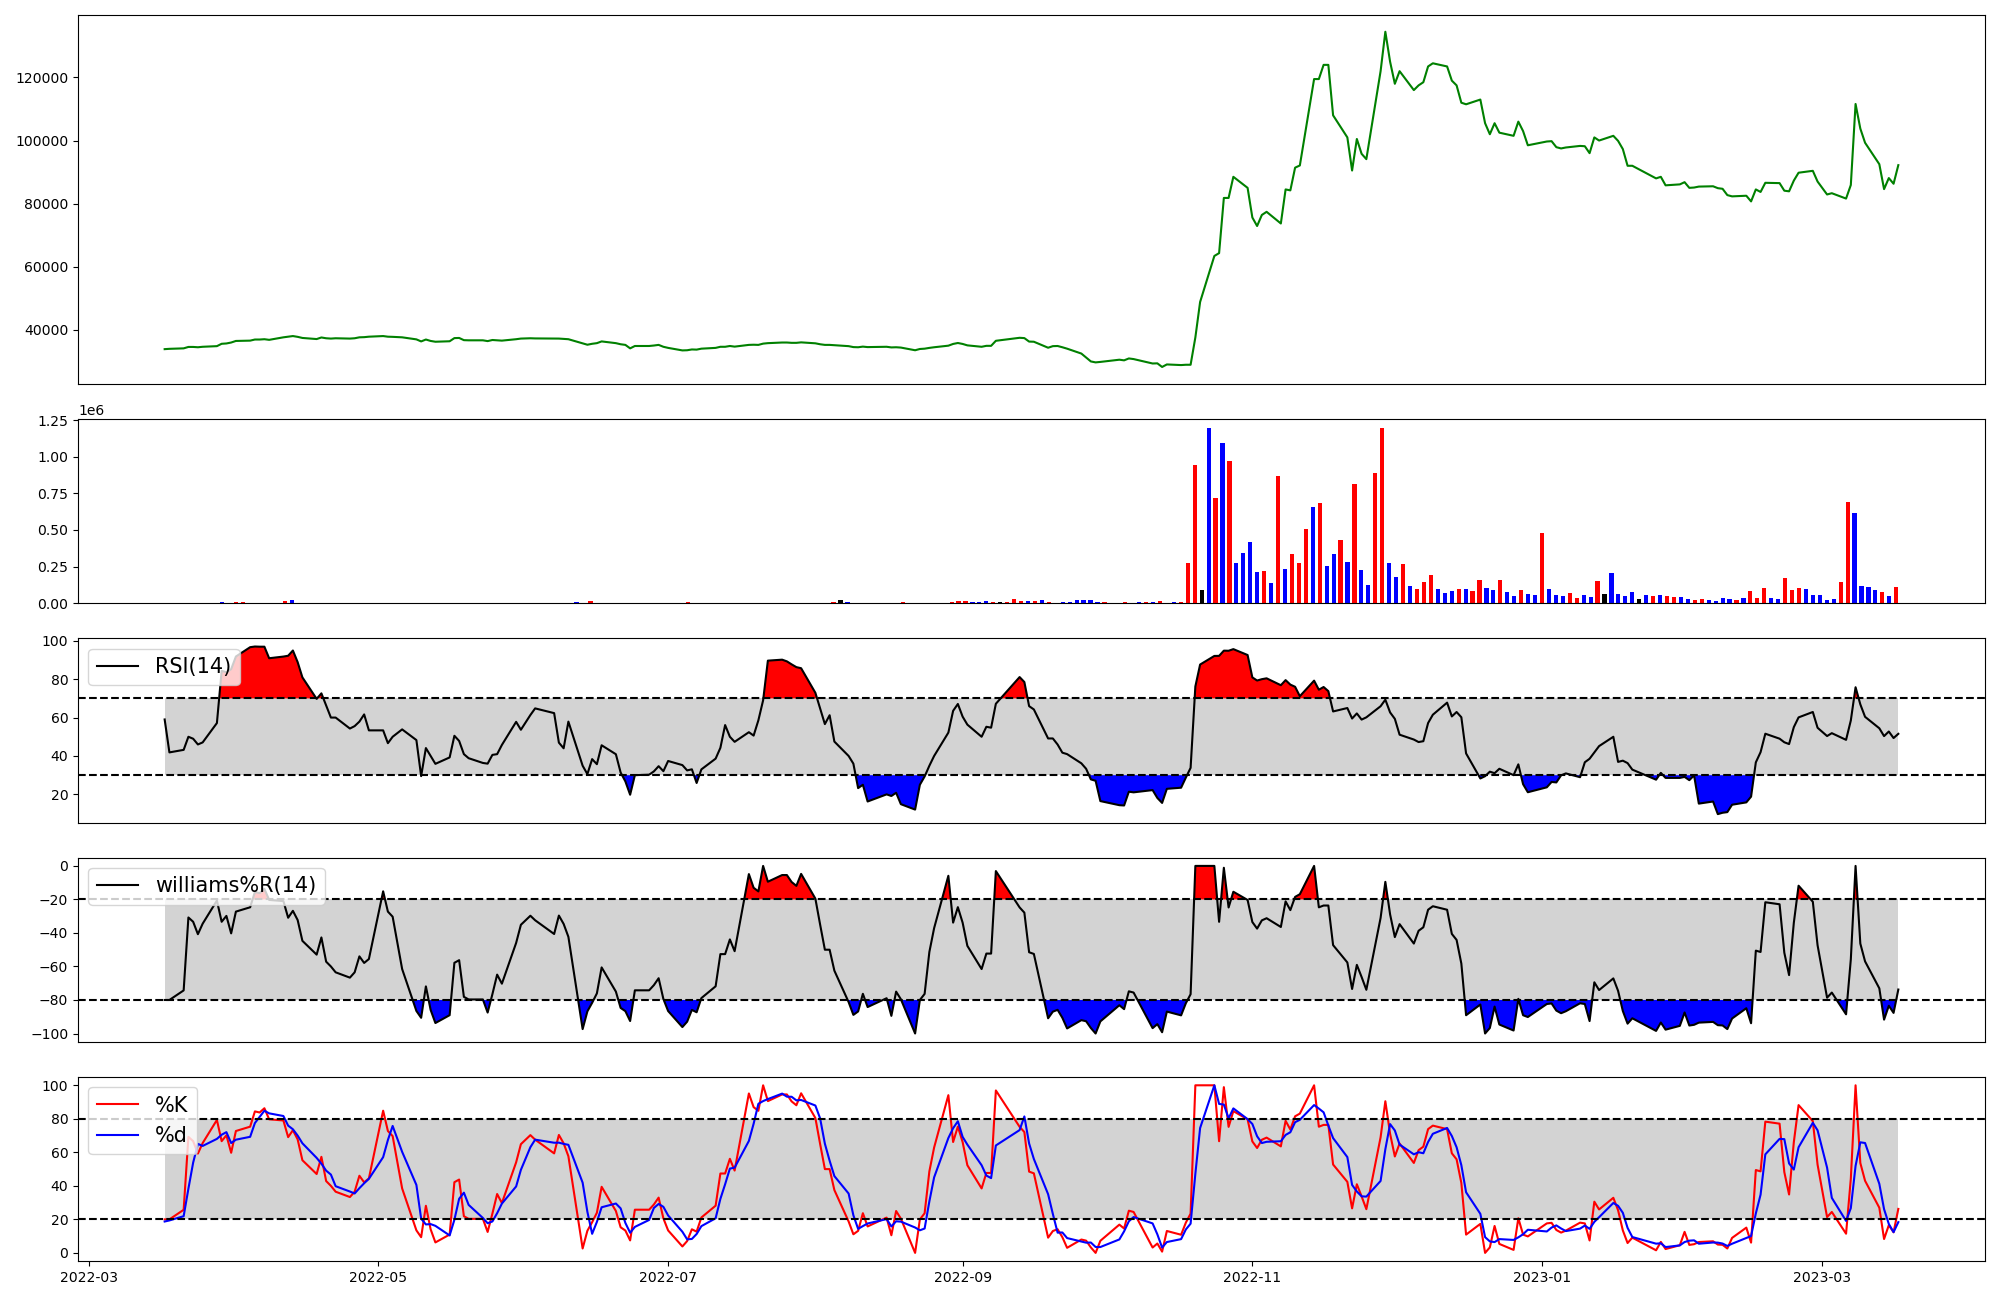The height and width of the screenshot is (1300, 2000).
Task: Select the blue %d legend line sample
Action: click(x=117, y=1135)
